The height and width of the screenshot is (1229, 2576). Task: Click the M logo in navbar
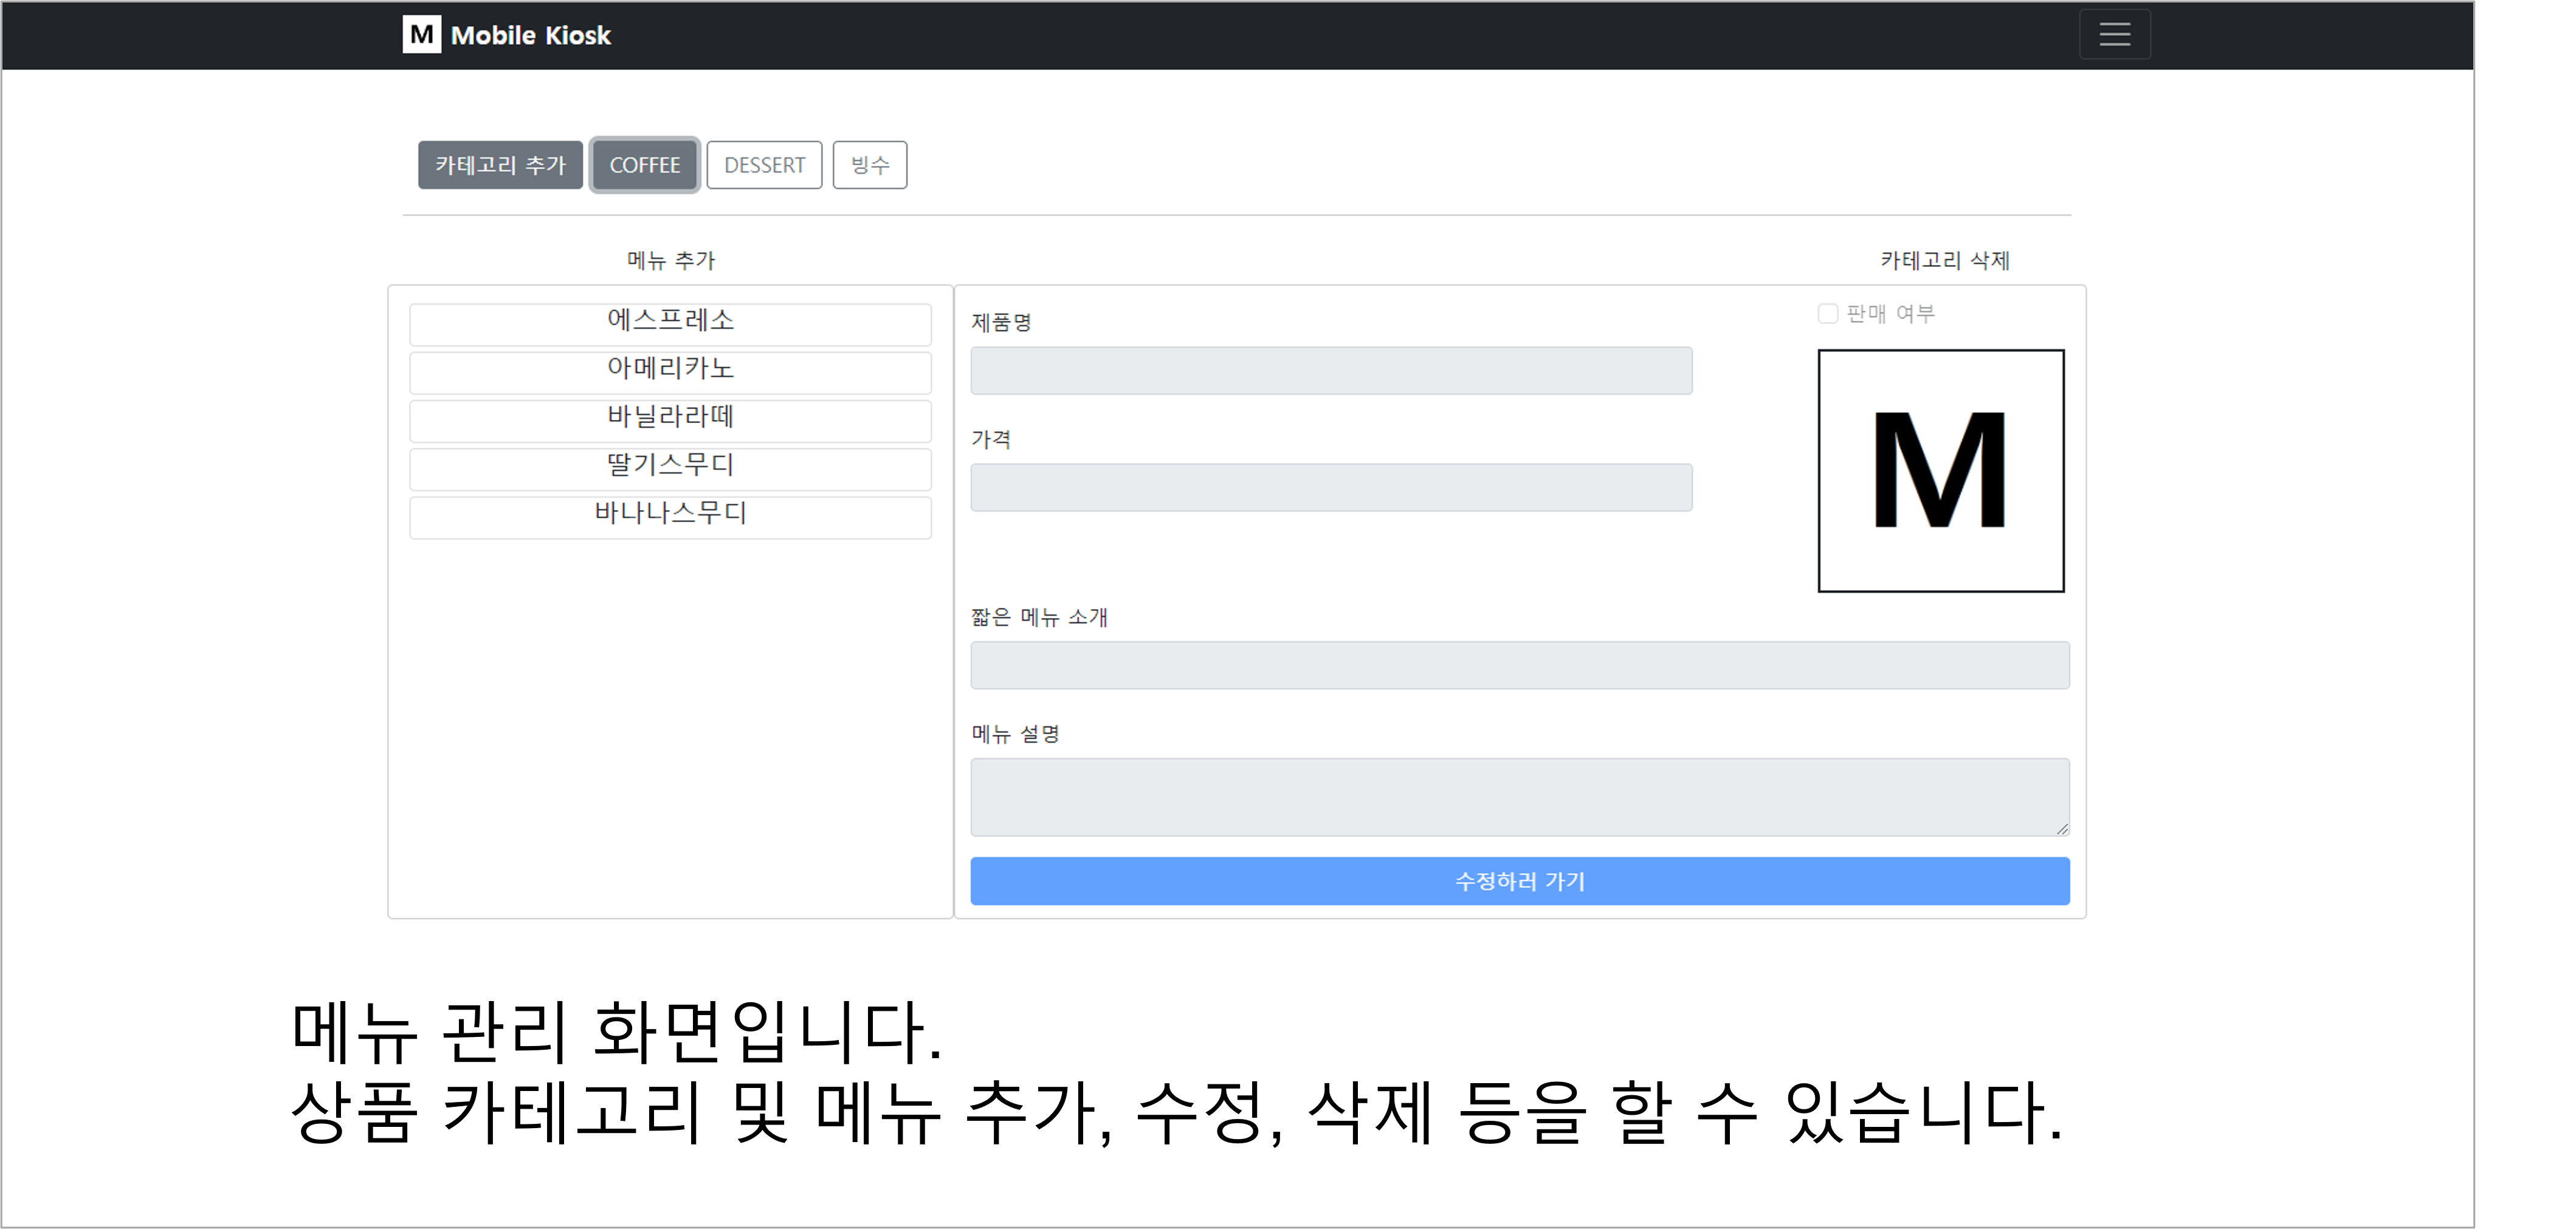click(x=421, y=35)
